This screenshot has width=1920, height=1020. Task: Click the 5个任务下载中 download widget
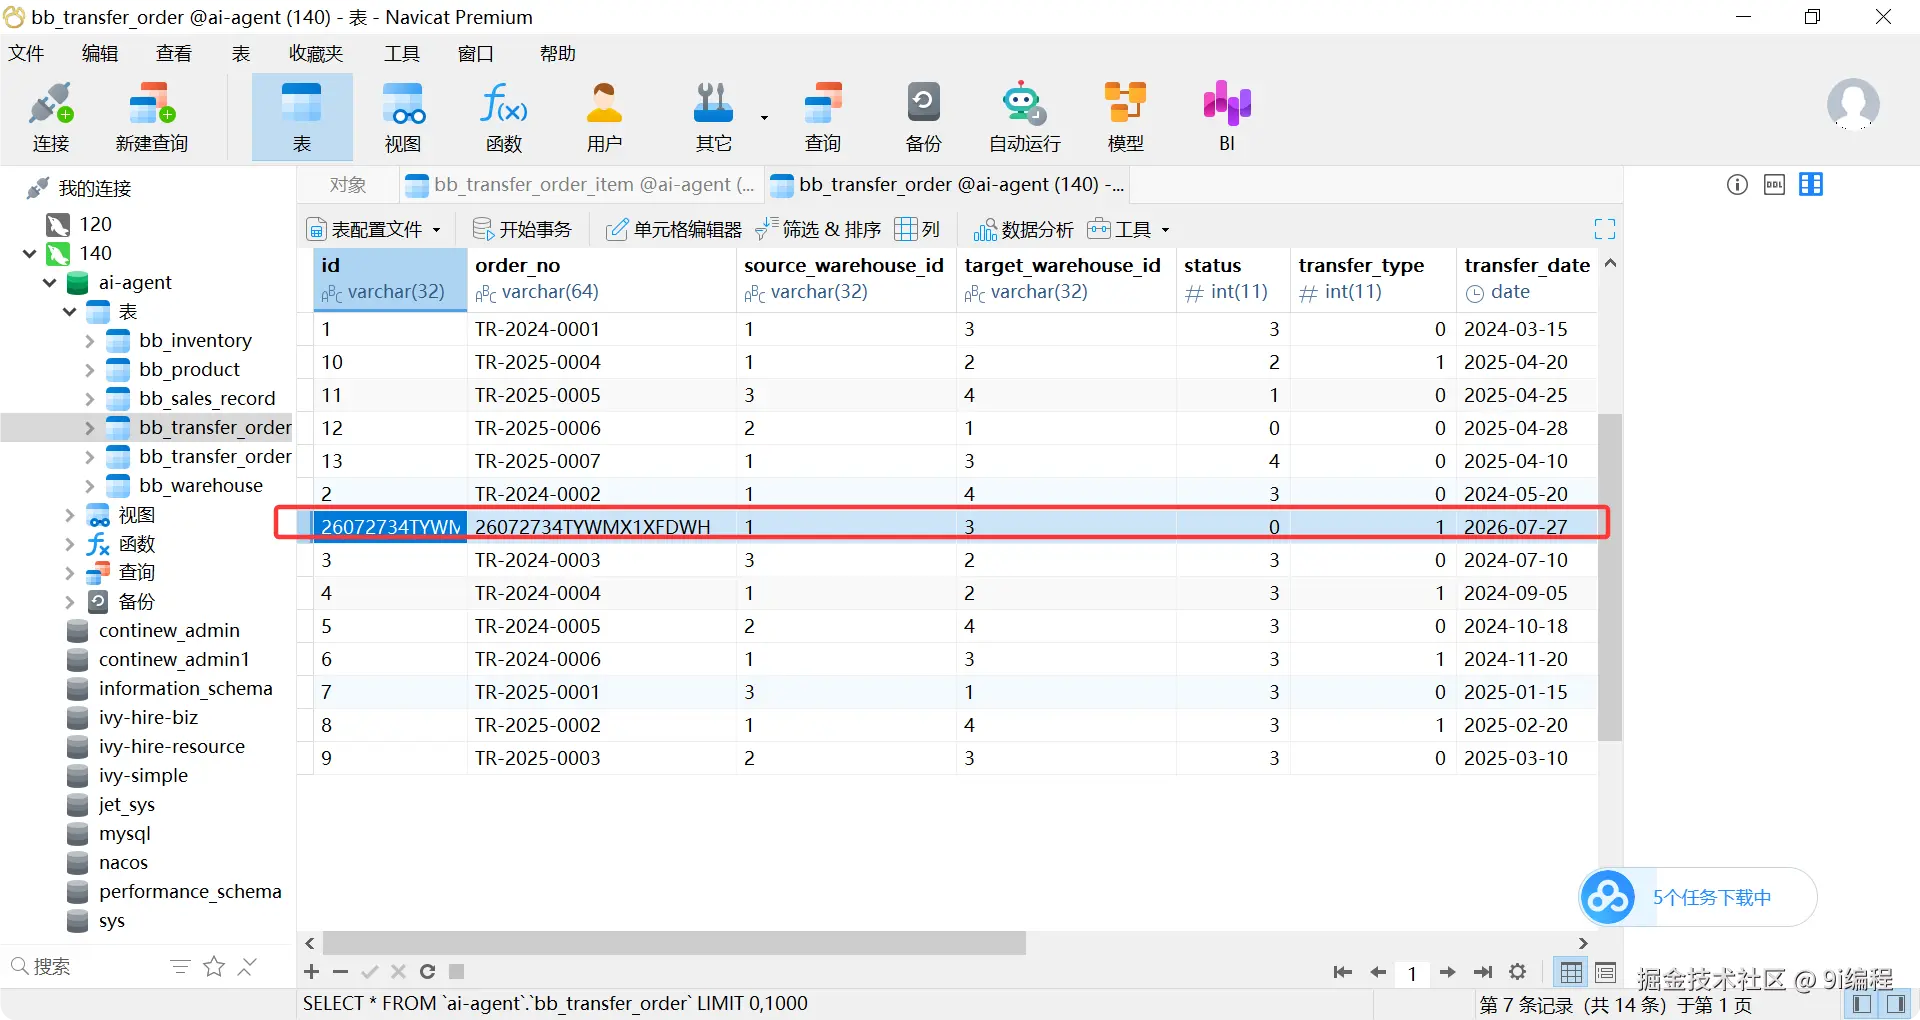[1698, 897]
